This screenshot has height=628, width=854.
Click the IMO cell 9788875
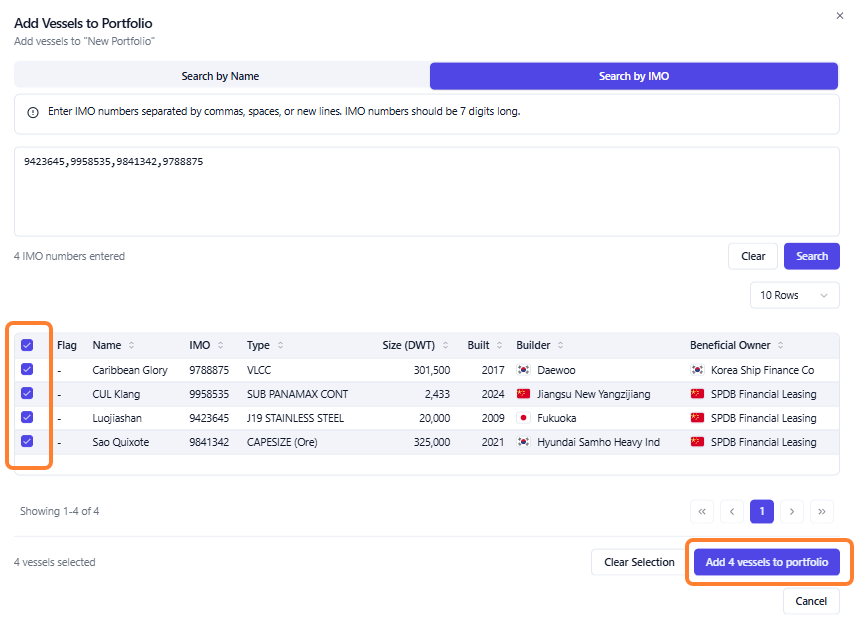pyautogui.click(x=209, y=370)
